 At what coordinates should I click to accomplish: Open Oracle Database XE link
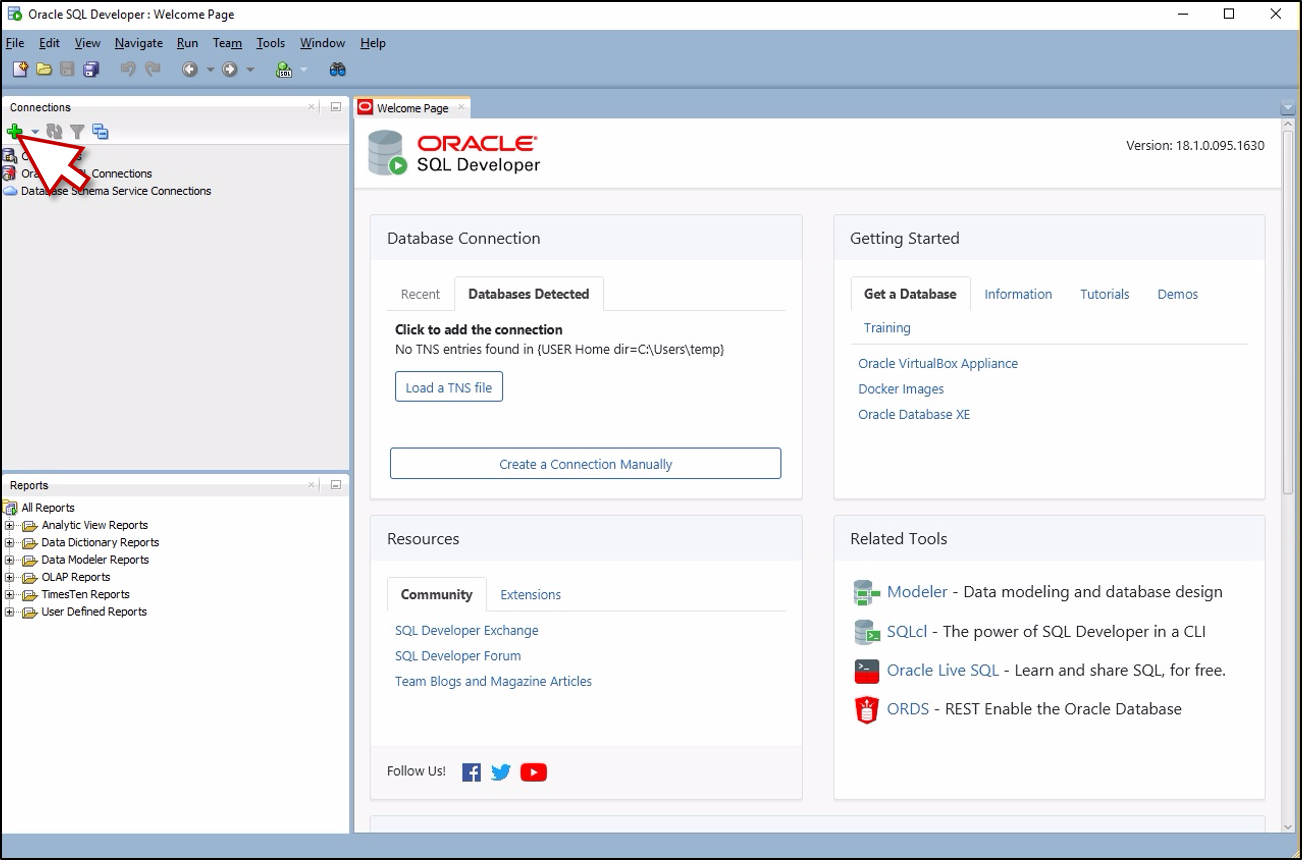pyautogui.click(x=914, y=414)
